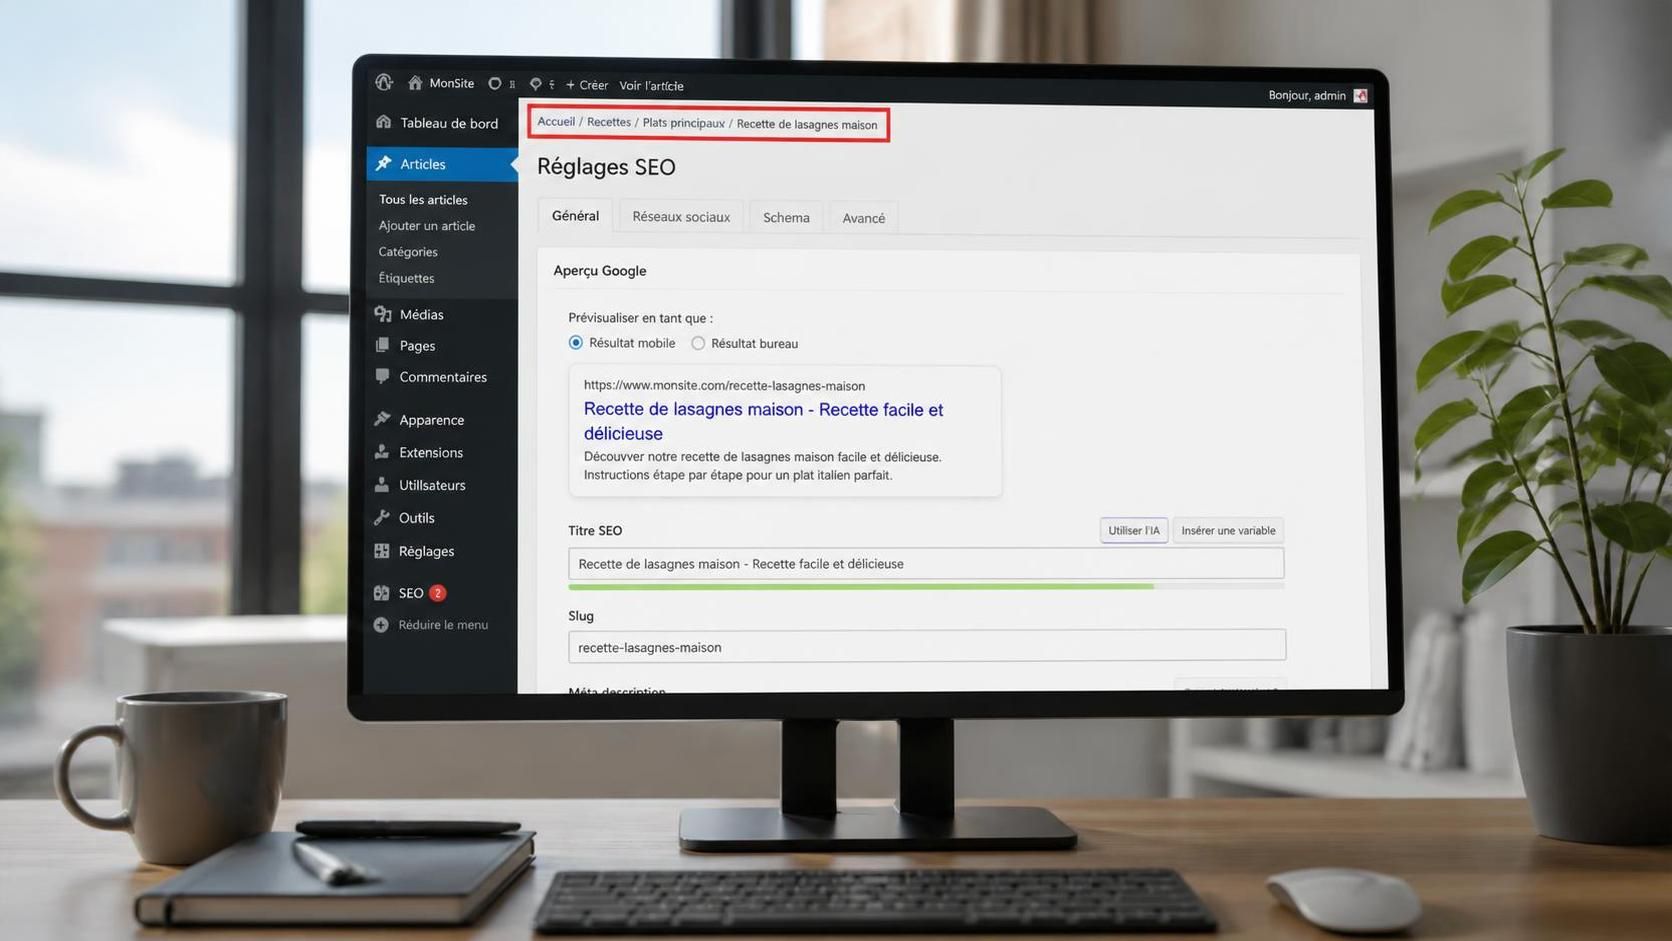Click the SEO menu icon
The image size is (1672, 941).
[x=382, y=593]
